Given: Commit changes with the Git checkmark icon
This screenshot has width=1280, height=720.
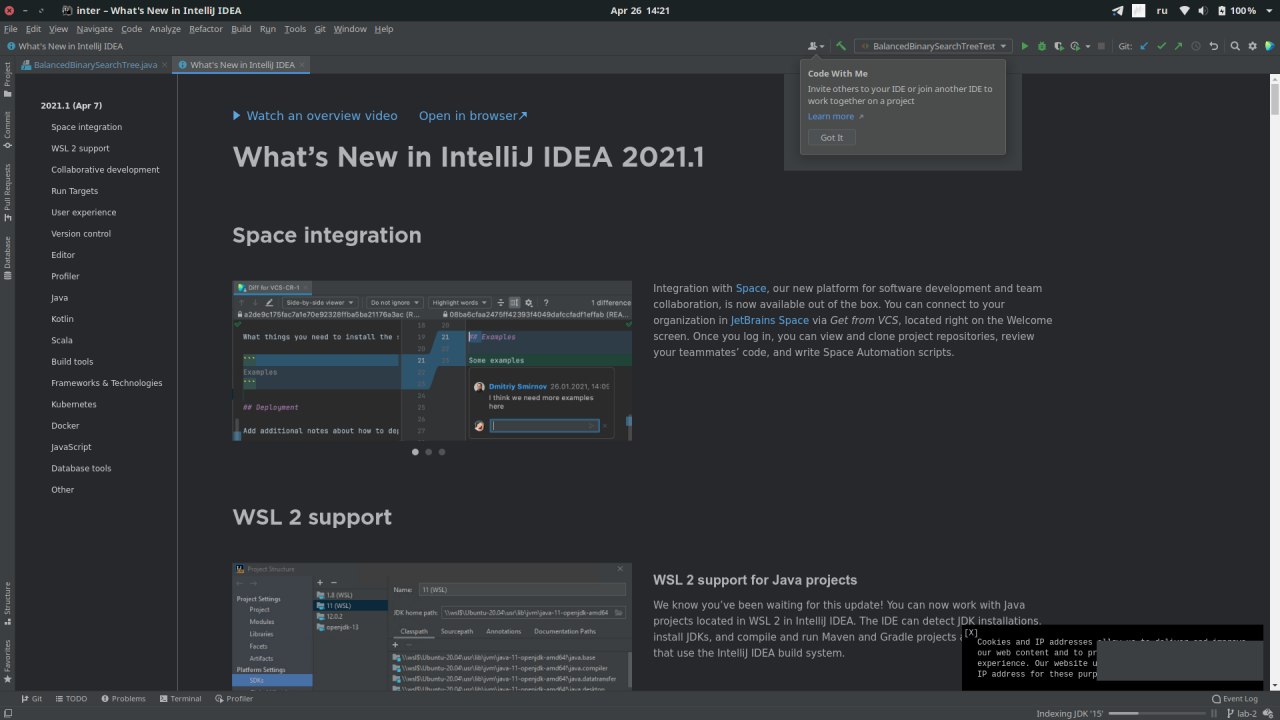Looking at the screenshot, I should [x=1161, y=46].
